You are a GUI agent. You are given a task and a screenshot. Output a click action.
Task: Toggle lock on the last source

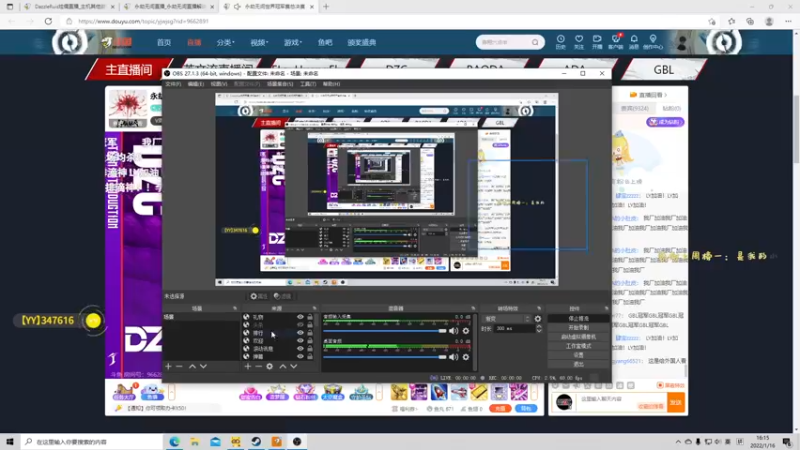[310, 357]
